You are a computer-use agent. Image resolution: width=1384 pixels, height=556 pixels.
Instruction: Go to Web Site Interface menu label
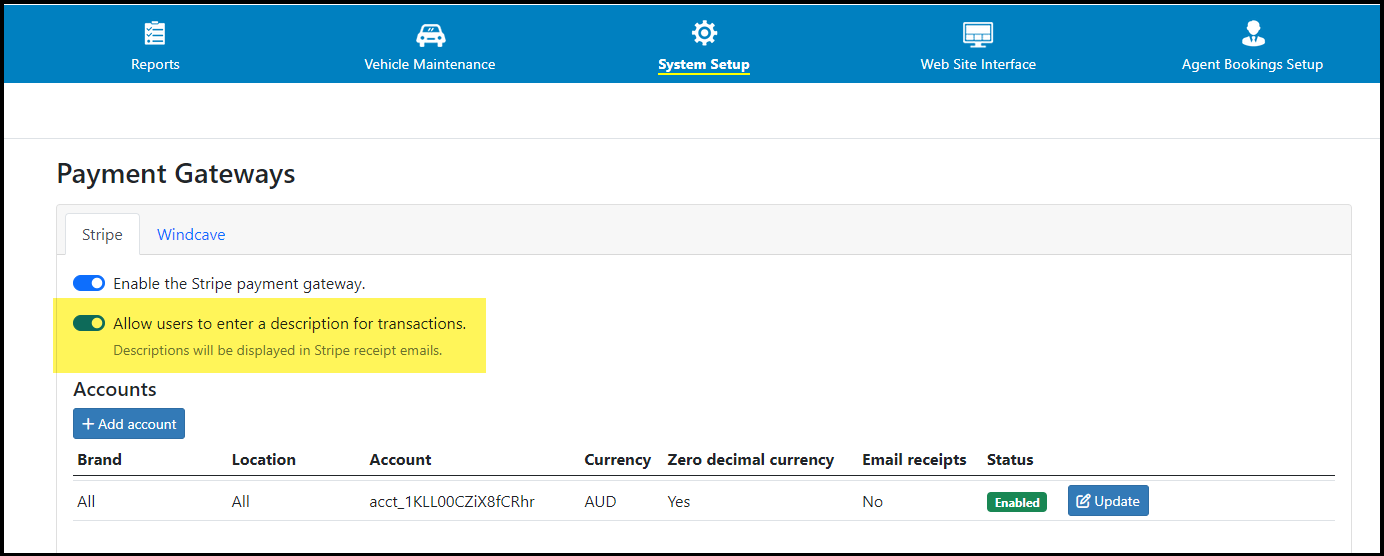click(978, 64)
